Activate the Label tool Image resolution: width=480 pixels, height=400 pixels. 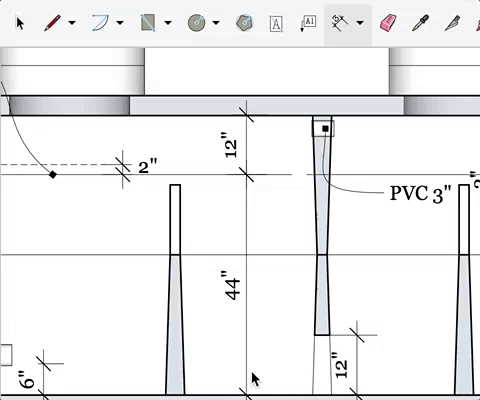[308, 23]
